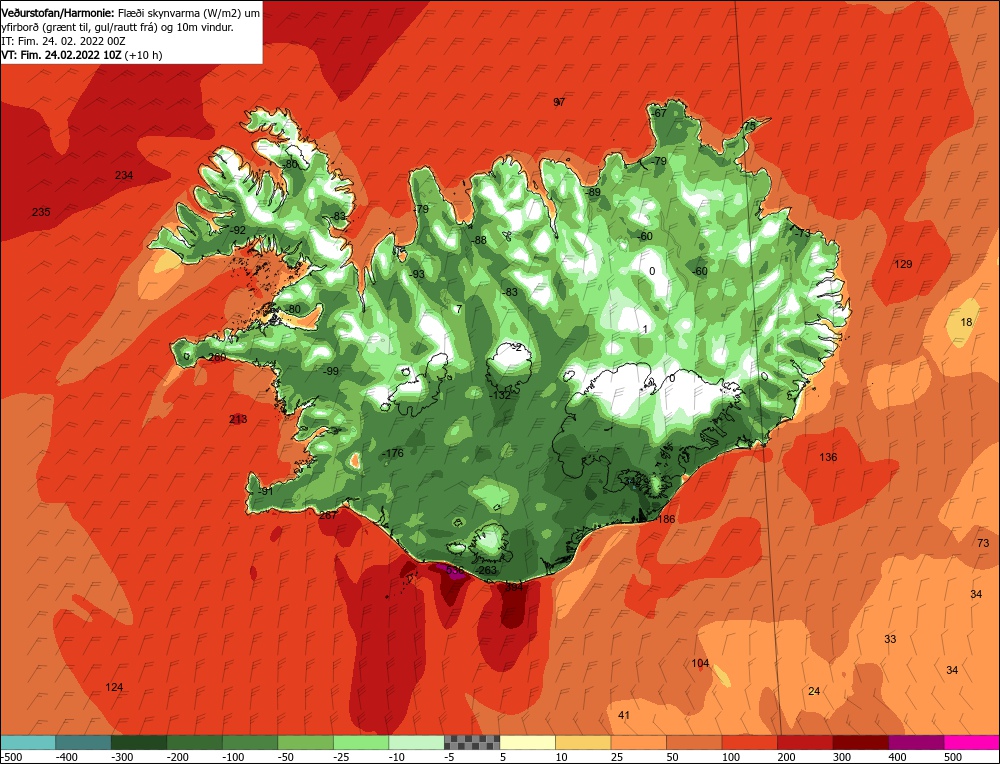This screenshot has width=1000, height=764.
Task: Click the value 18 in the yellow patch
Action: tap(967, 322)
